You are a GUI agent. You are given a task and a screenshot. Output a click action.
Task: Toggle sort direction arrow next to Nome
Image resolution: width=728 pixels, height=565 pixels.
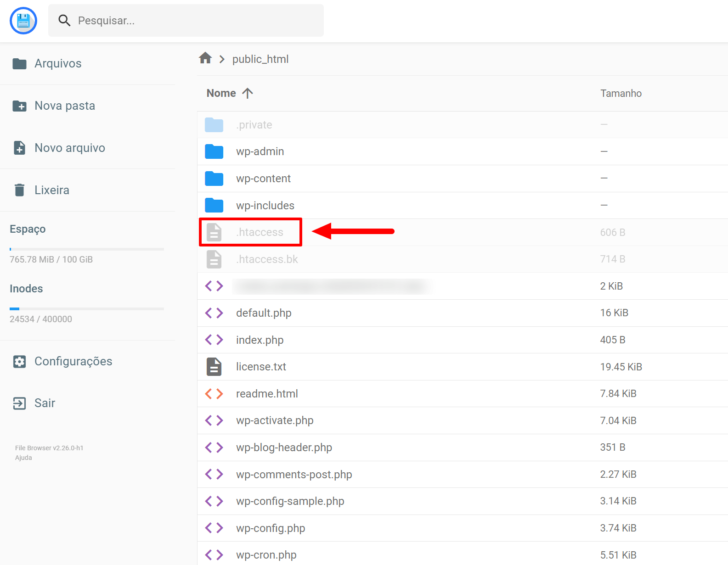pyautogui.click(x=247, y=93)
